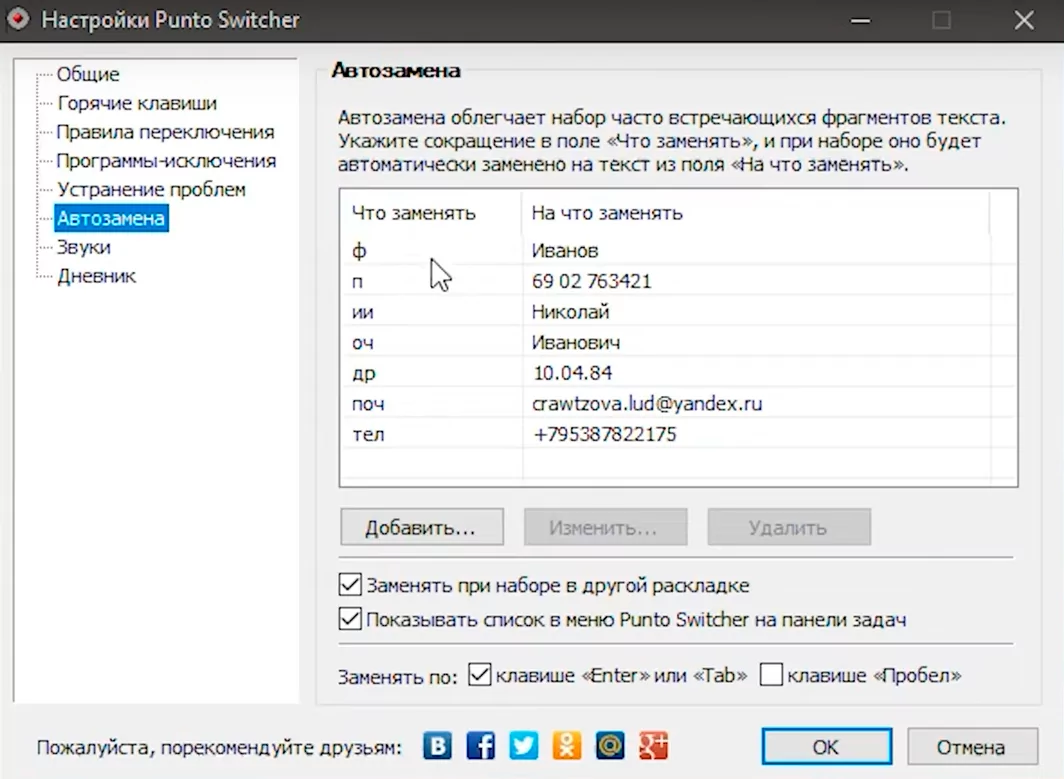Select the row with Иванов
The image size is (1064, 779).
(678, 250)
